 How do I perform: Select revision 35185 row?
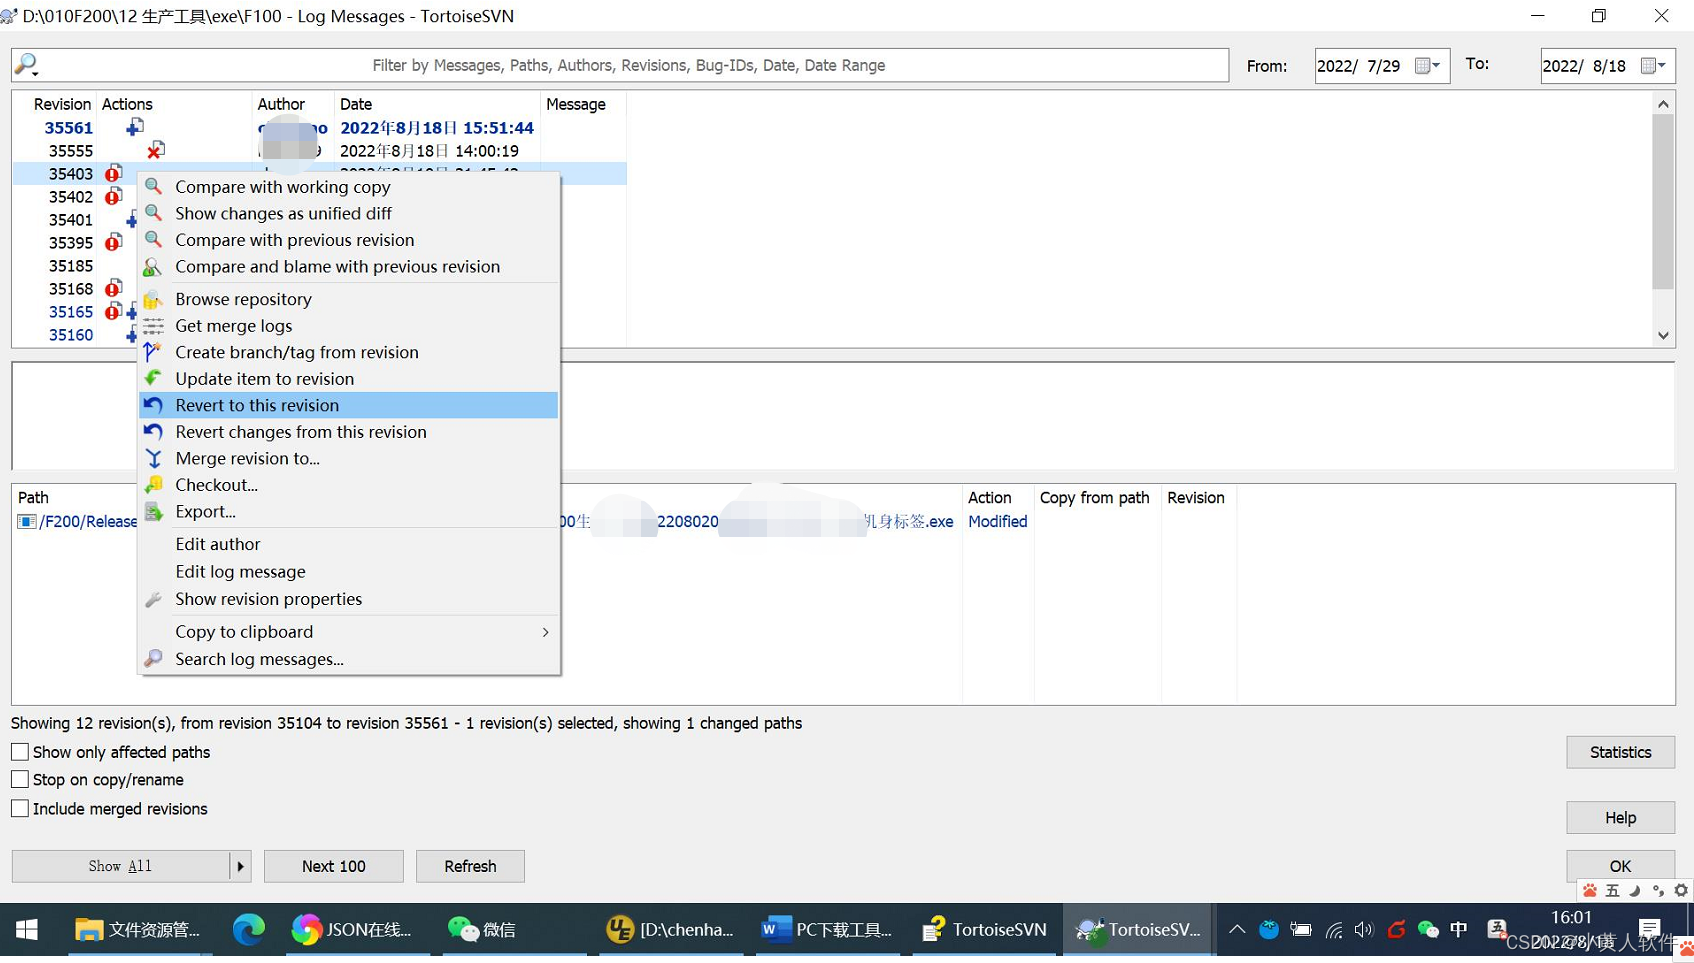tap(320, 266)
